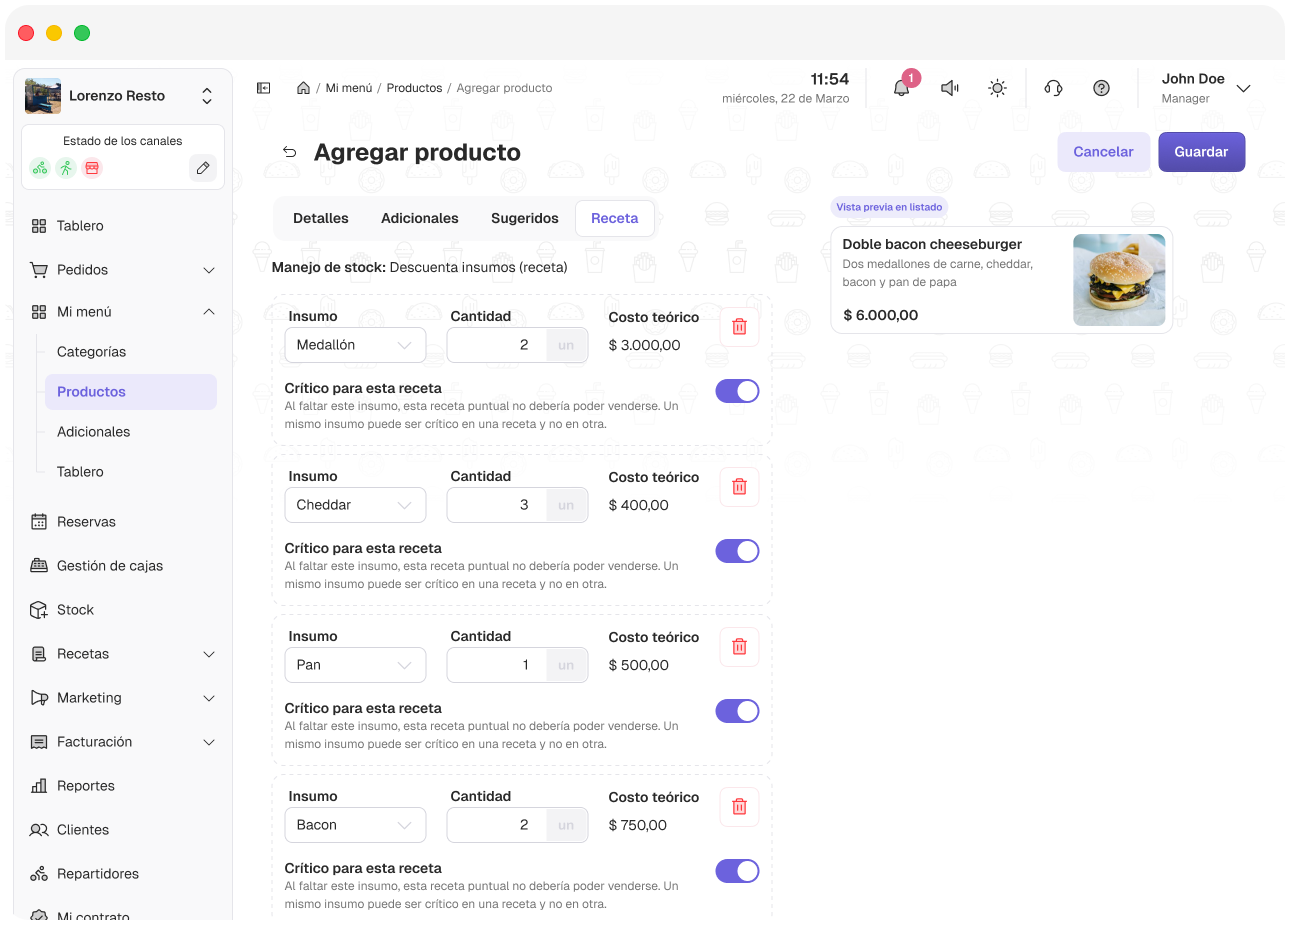Open the Bacon ingredient dropdown

355,825
